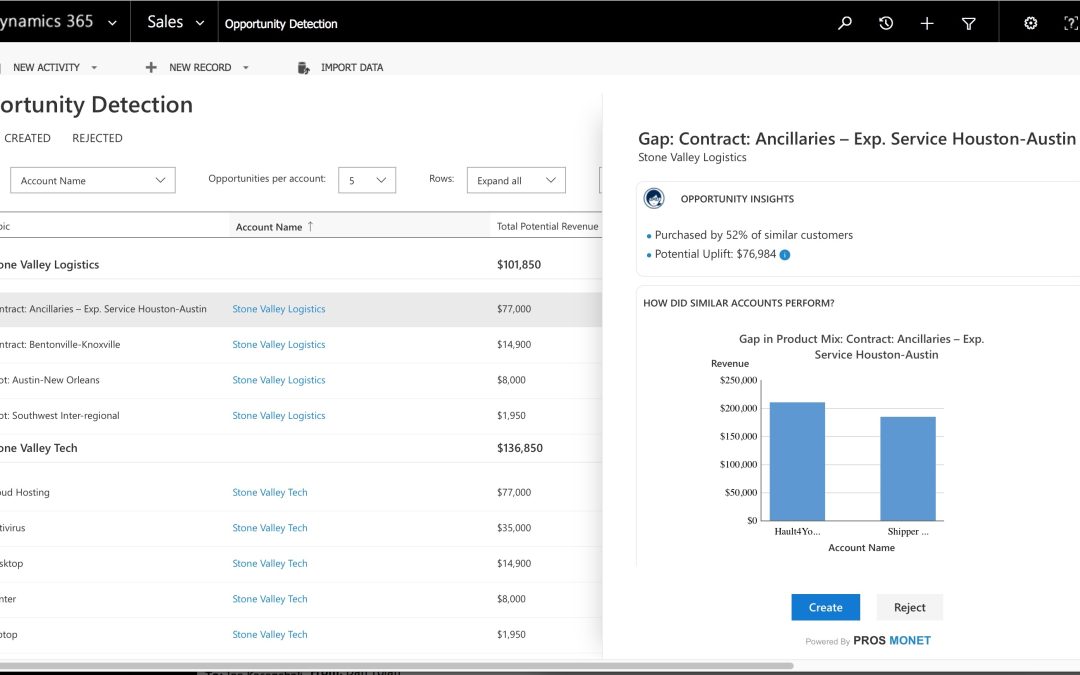The image size is (1080, 675).
Task: Click the Potential Uplift info icon
Action: click(x=785, y=255)
